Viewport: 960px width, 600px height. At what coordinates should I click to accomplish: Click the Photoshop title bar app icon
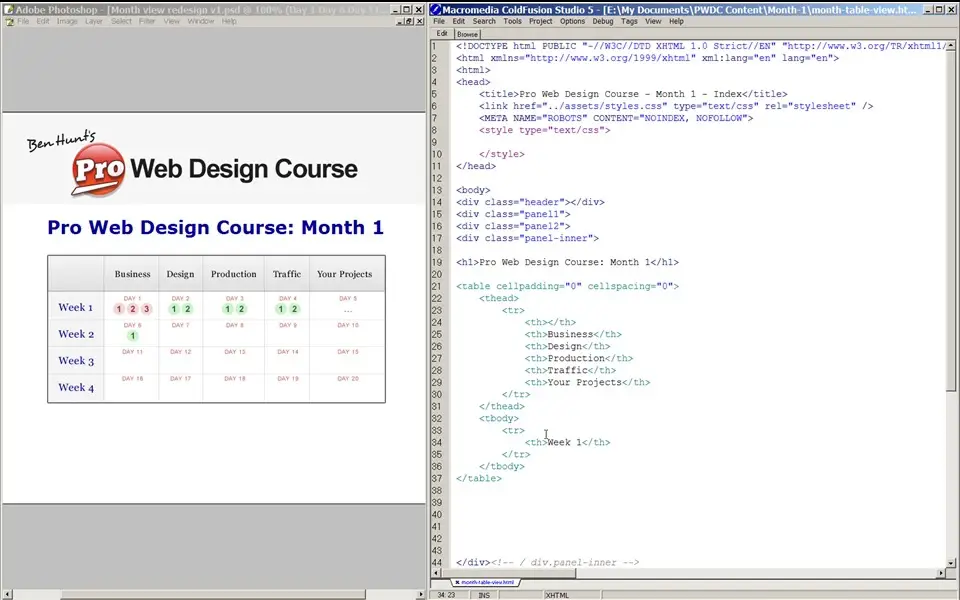tap(9, 10)
